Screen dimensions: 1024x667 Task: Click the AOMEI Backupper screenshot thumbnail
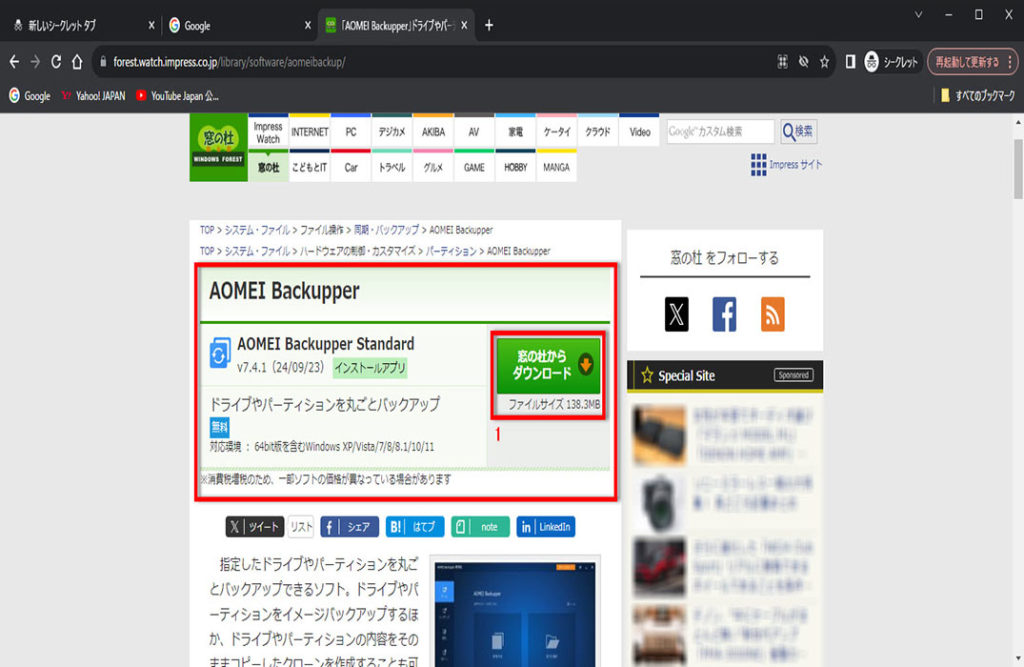(512, 610)
